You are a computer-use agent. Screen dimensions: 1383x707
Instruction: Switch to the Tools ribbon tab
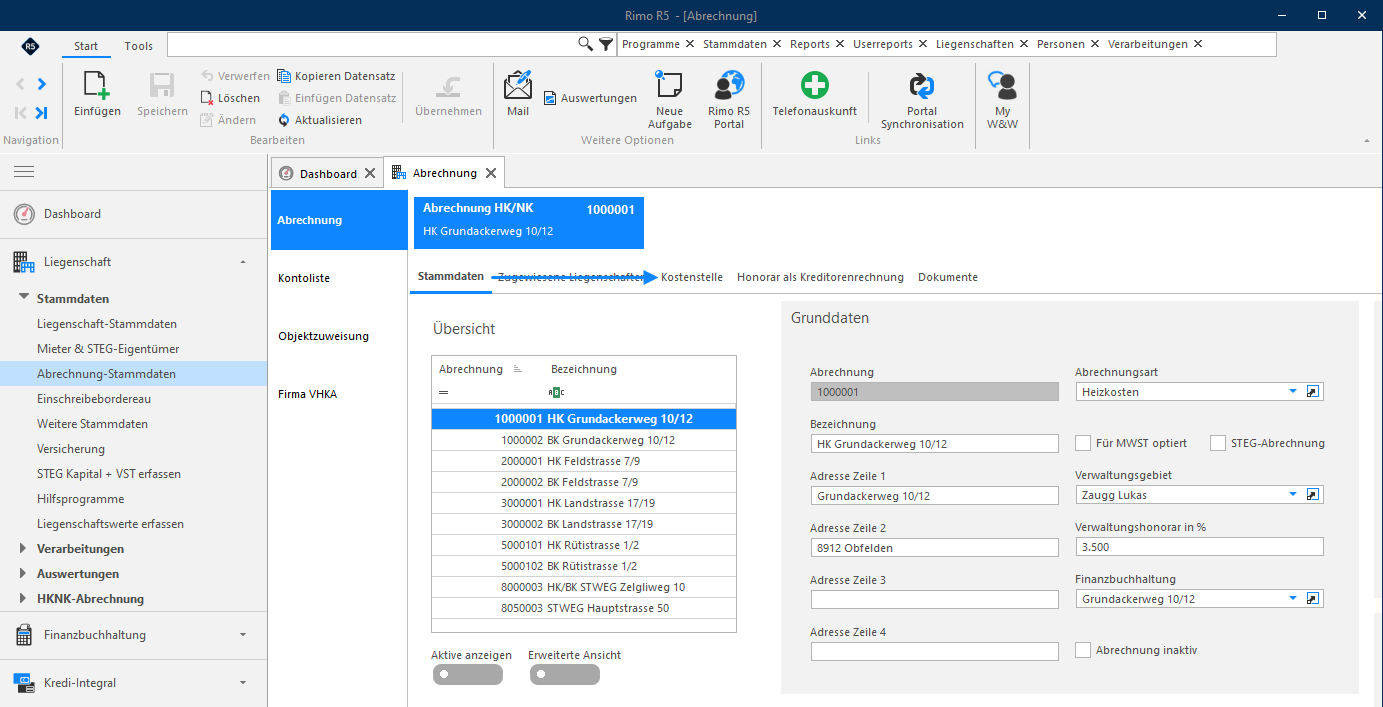pos(139,46)
